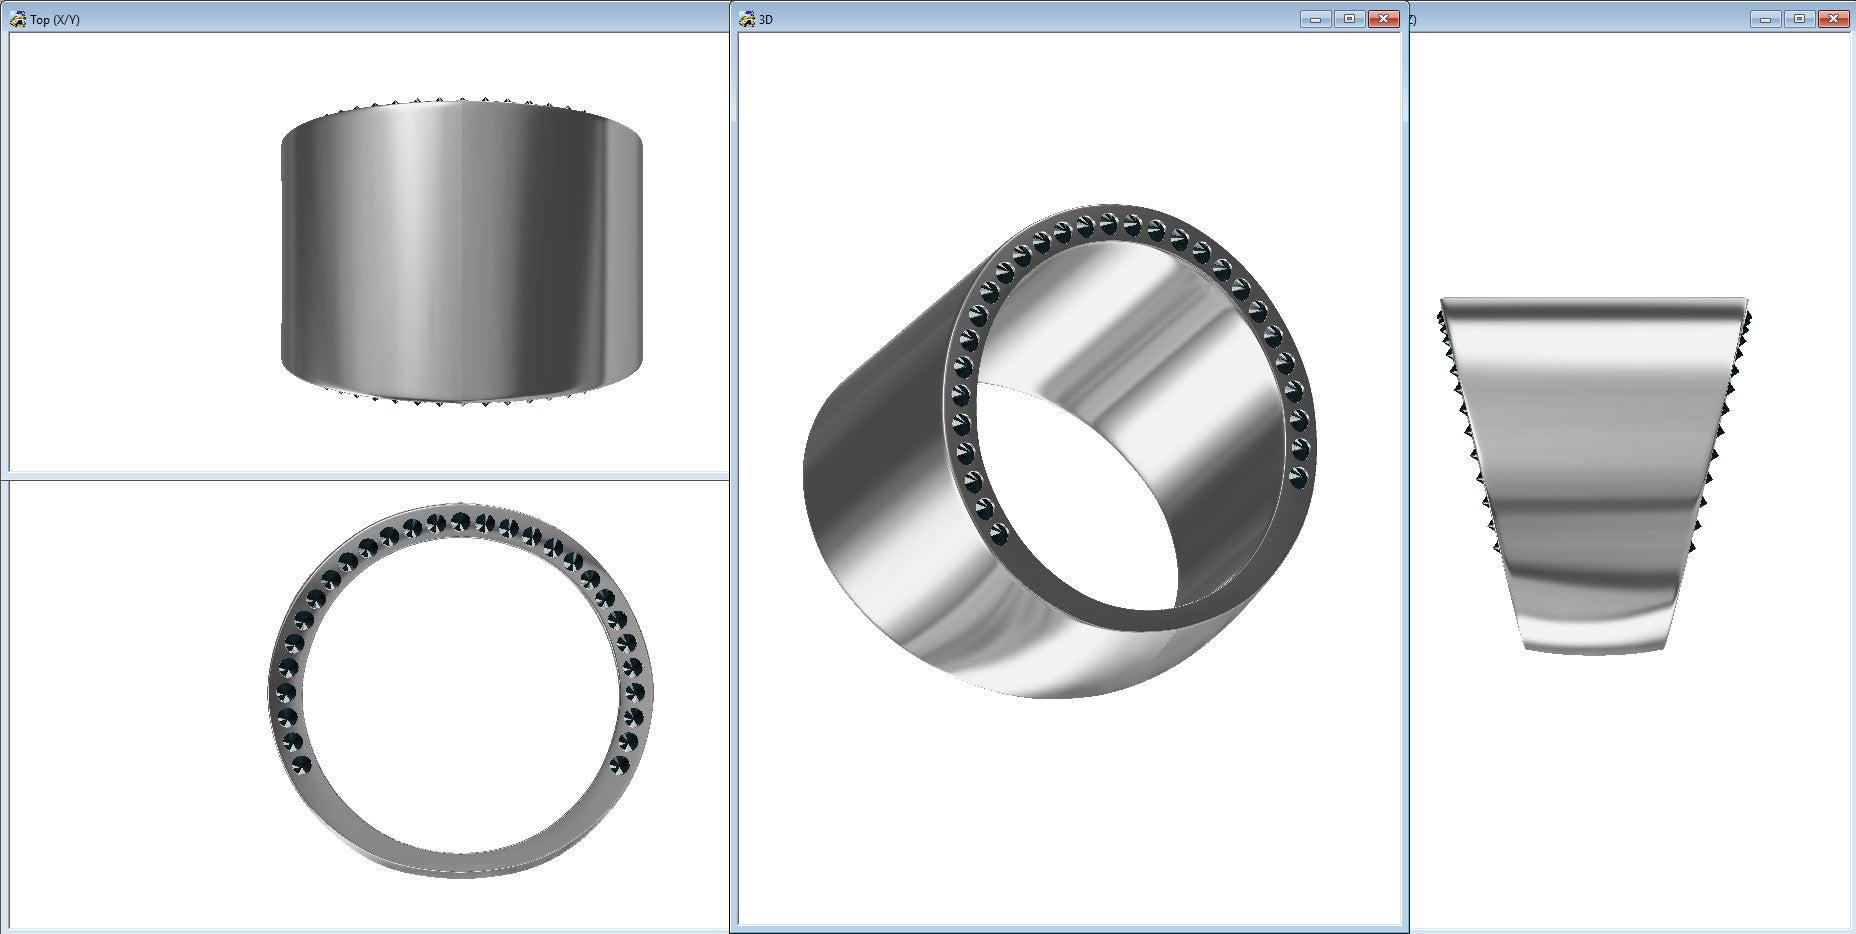Click the Top (X/Y) window icon
This screenshot has height=934, width=1856.
point(18,19)
